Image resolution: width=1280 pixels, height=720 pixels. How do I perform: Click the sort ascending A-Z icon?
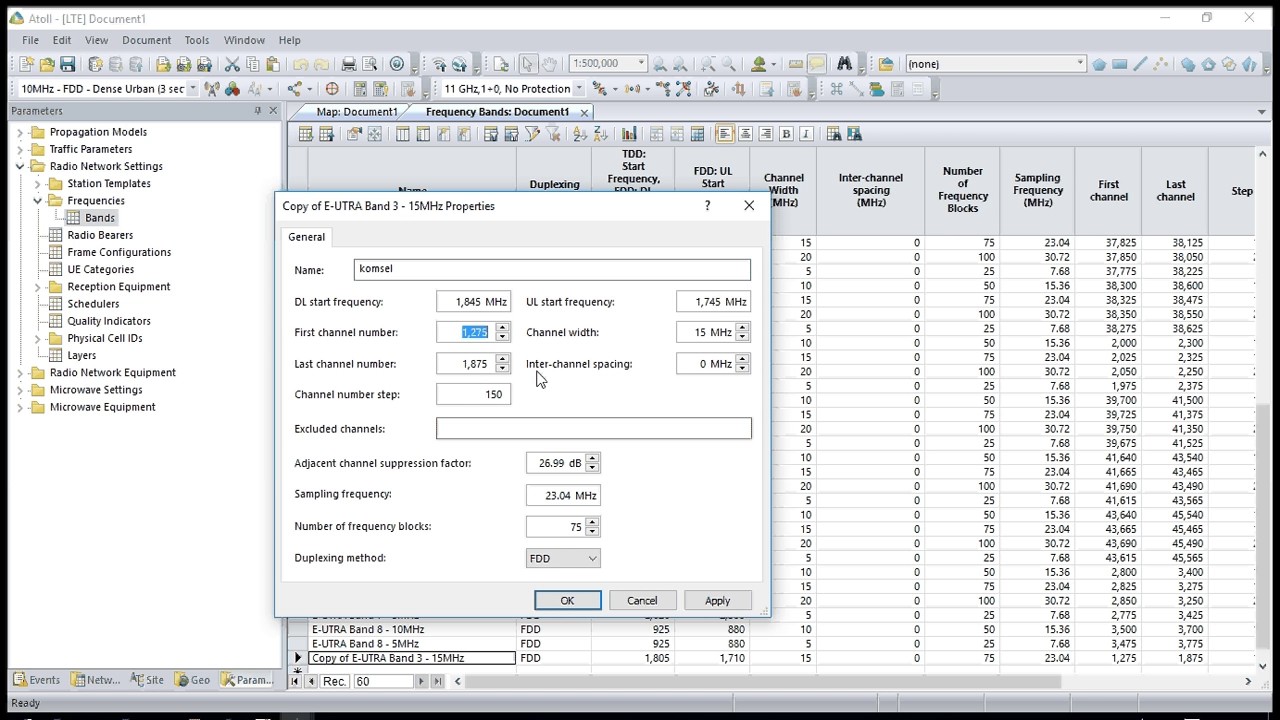[x=580, y=134]
